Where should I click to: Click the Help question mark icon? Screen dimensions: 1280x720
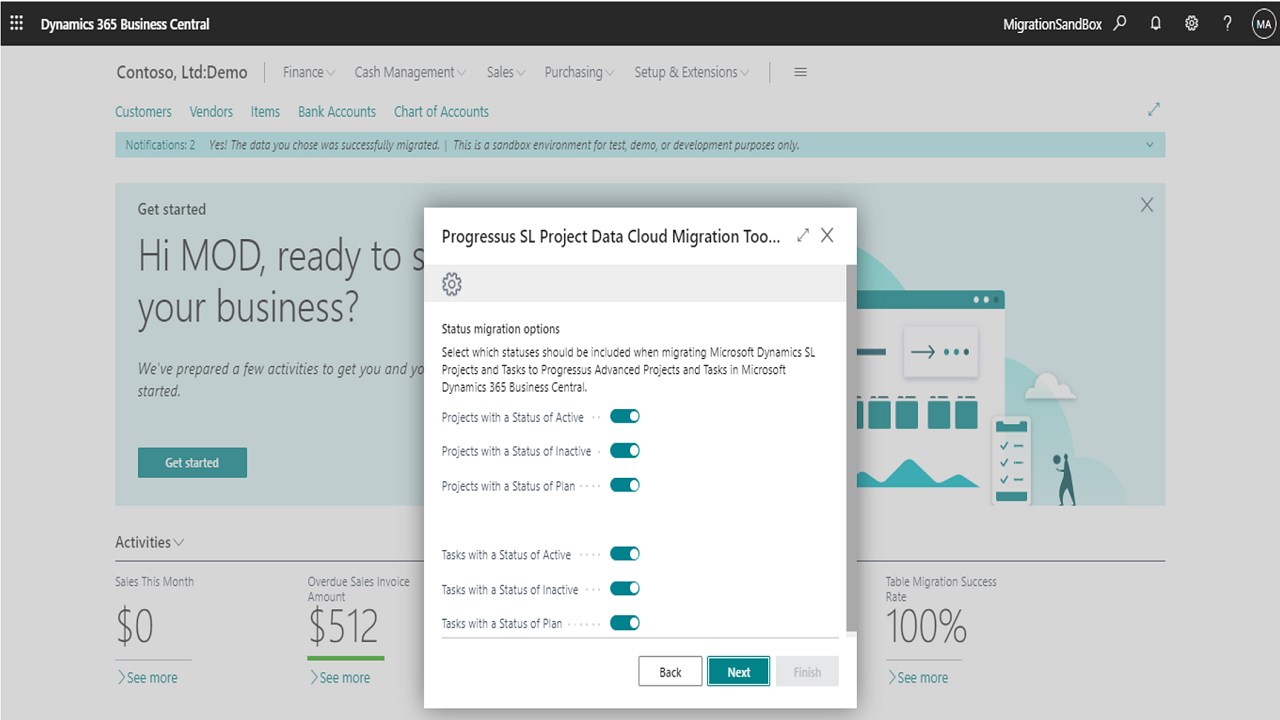(x=1227, y=23)
